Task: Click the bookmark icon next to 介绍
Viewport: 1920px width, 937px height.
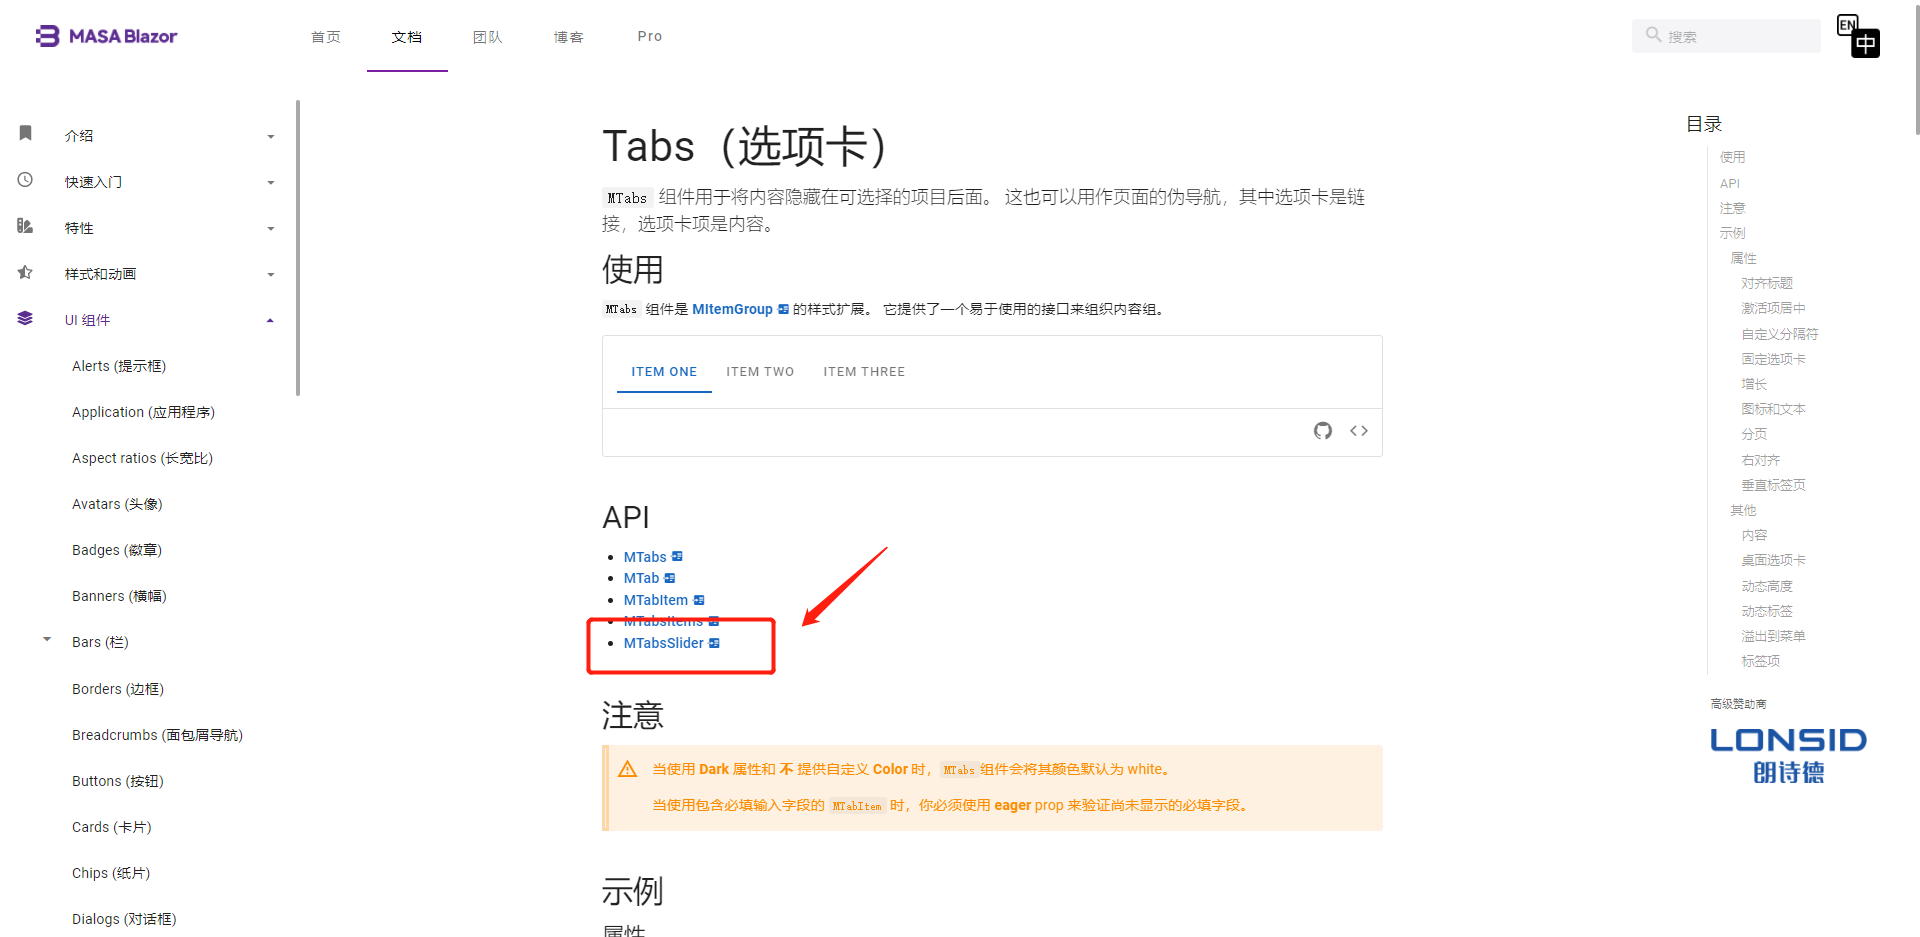Action: click(26, 133)
